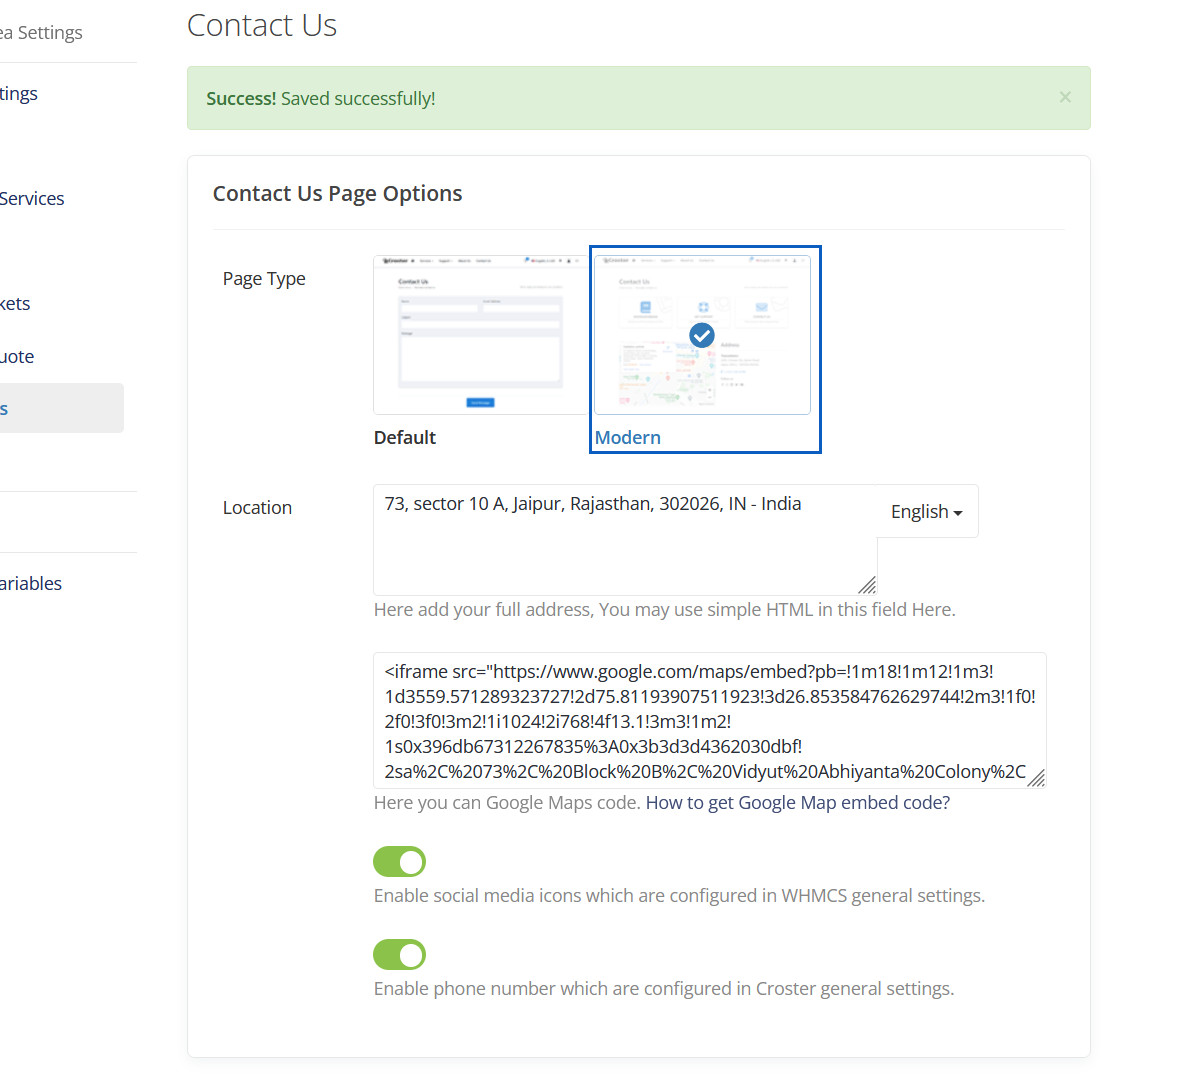Open the sidebar item ending in 'kets'
Image resolution: width=1201 pixels, height=1081 pixels.
16,303
